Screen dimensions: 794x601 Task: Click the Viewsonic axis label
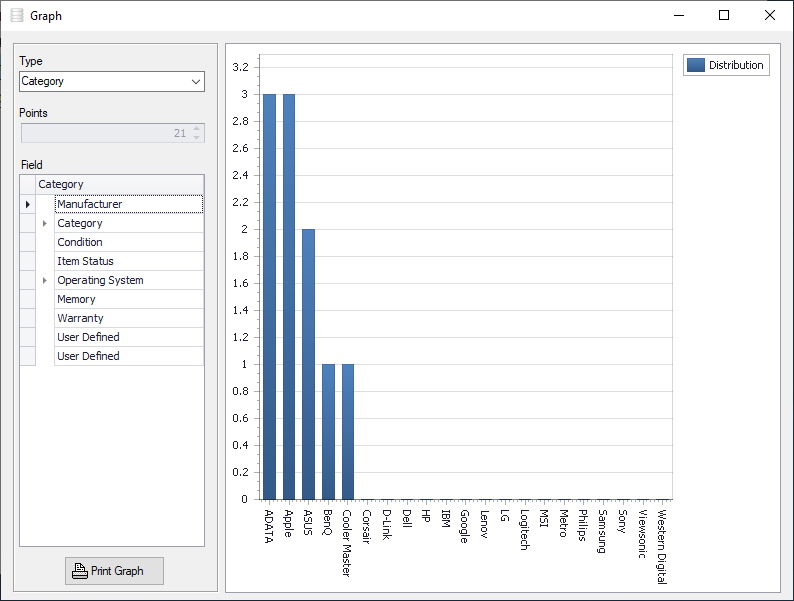point(642,534)
